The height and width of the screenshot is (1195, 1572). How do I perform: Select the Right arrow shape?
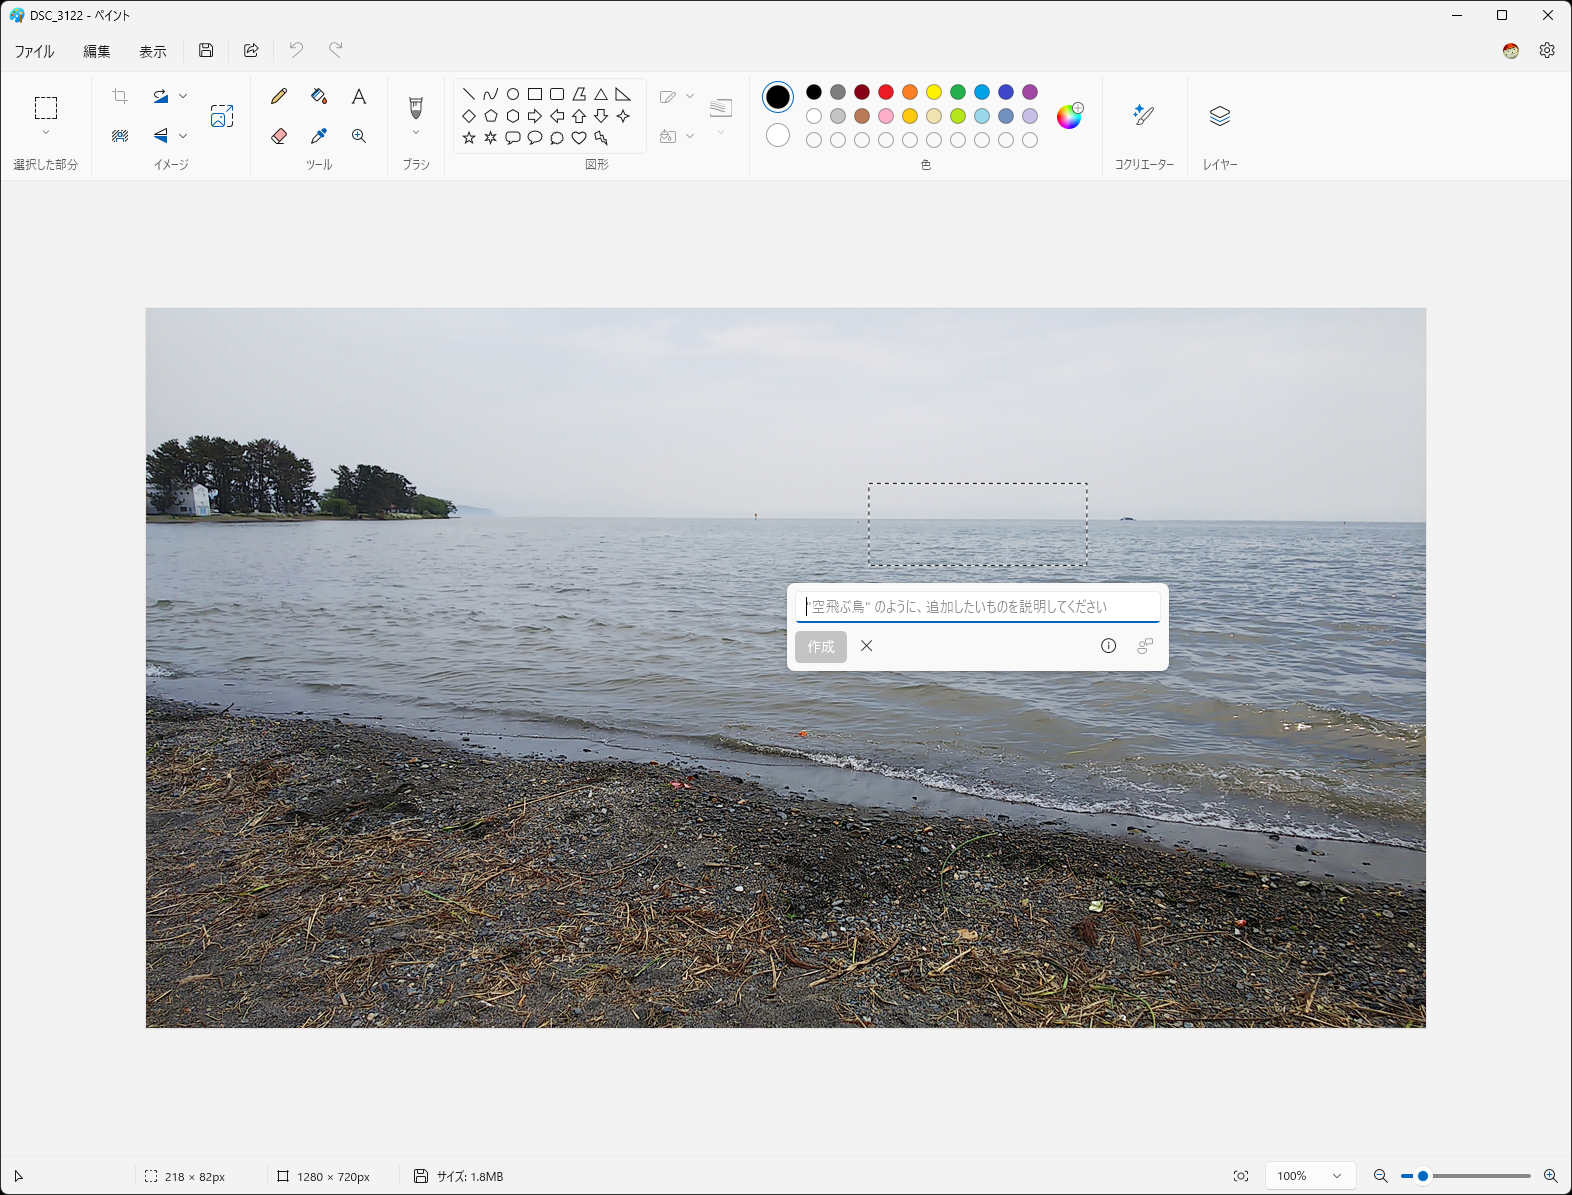(x=535, y=116)
